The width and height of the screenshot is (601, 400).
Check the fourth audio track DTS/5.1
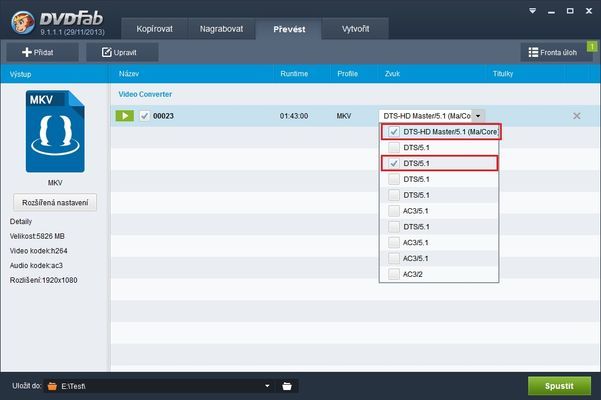pyautogui.click(x=394, y=179)
